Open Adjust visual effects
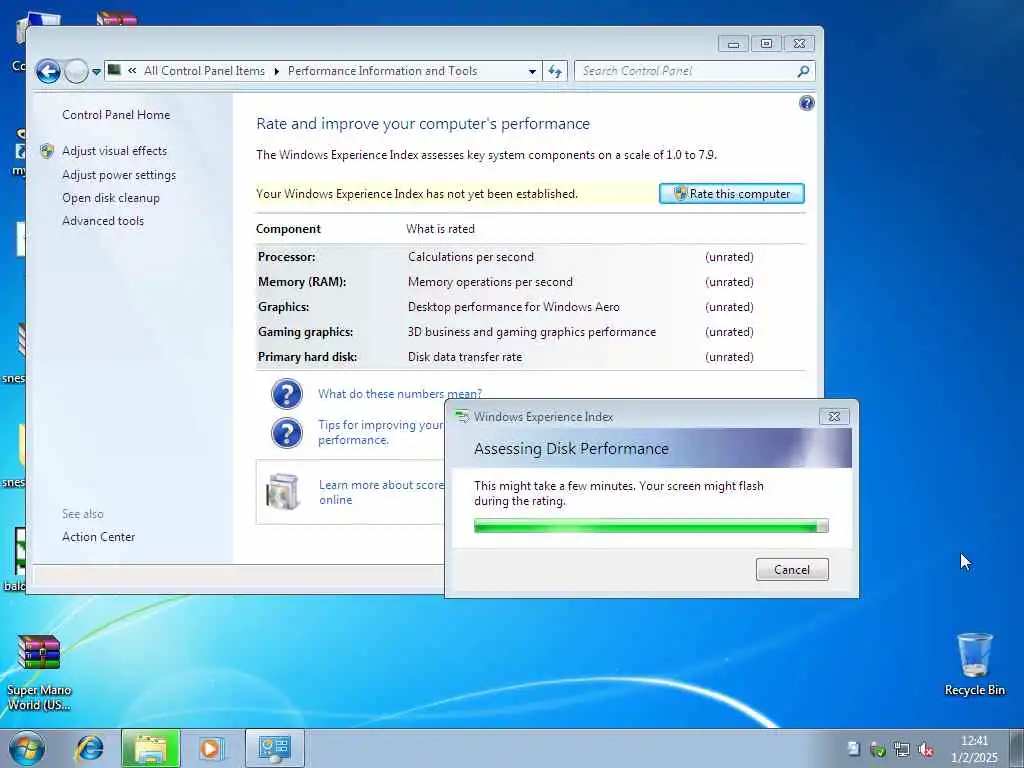This screenshot has height=768, width=1024. click(x=114, y=151)
